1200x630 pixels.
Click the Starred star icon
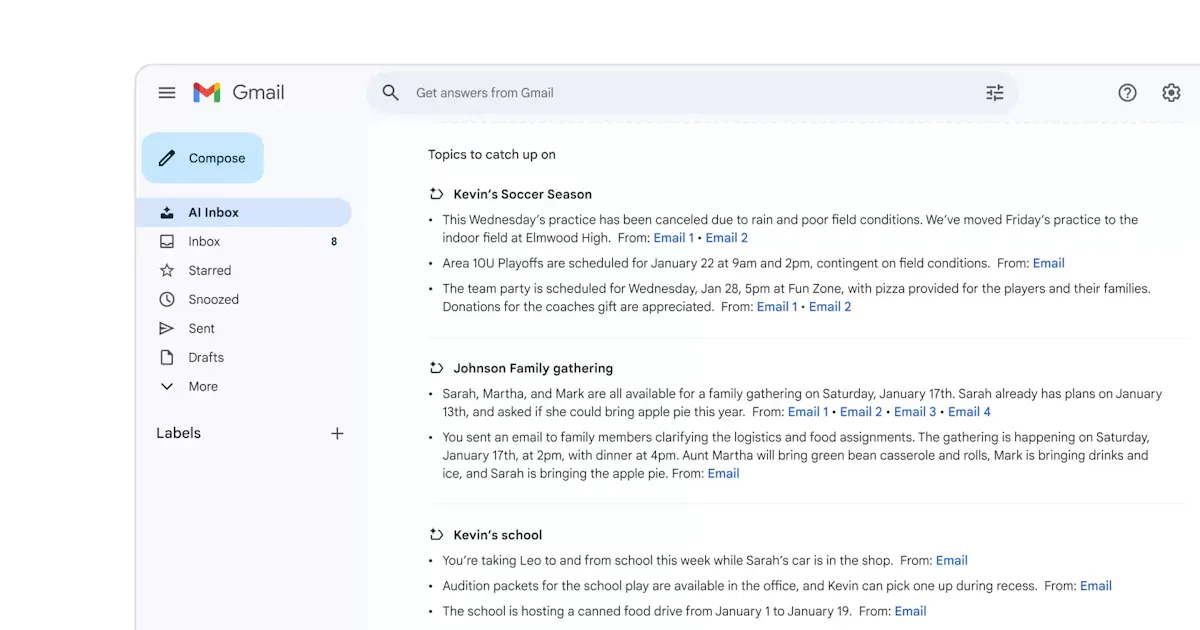tap(167, 271)
